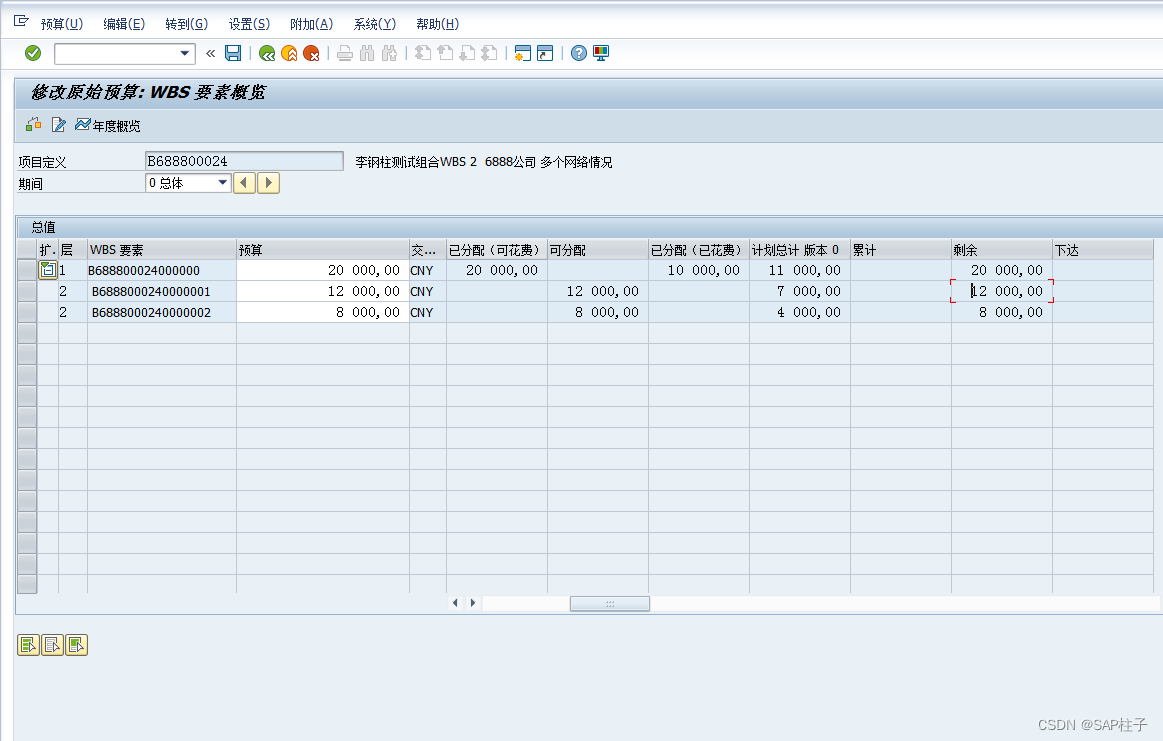Screen dimensions: 1163x741
Task: Click the Last Page icon
Action: pyautogui.click(x=490, y=53)
